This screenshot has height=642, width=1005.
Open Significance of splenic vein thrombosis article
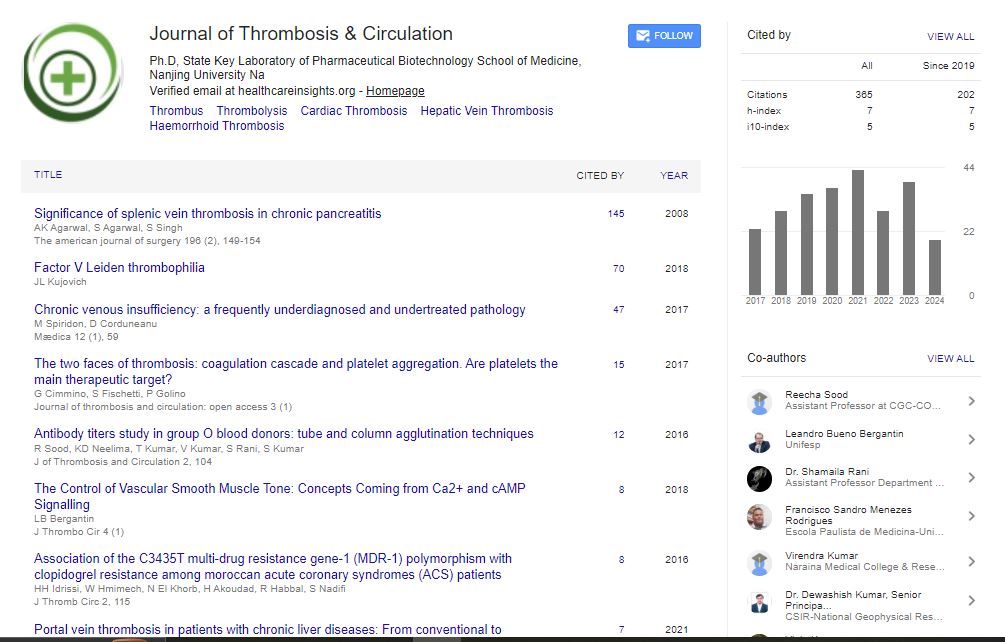coord(208,213)
